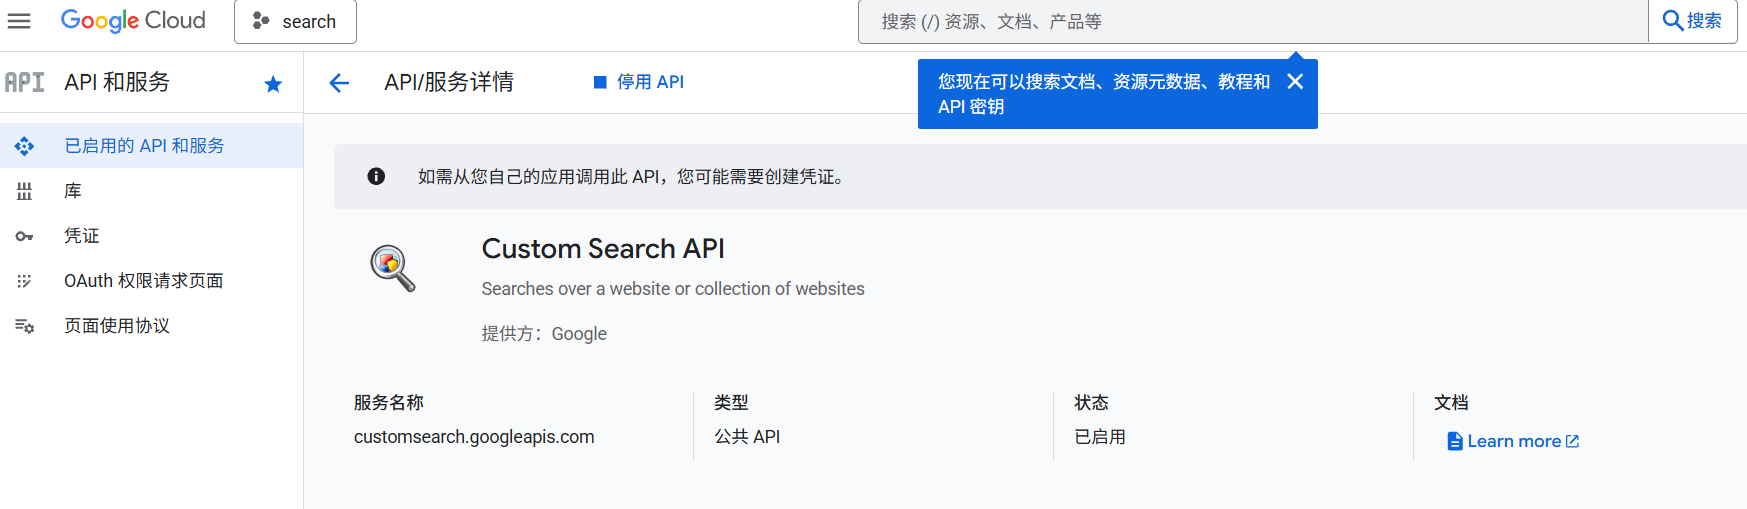Click the page usage agreements icon

click(24, 326)
